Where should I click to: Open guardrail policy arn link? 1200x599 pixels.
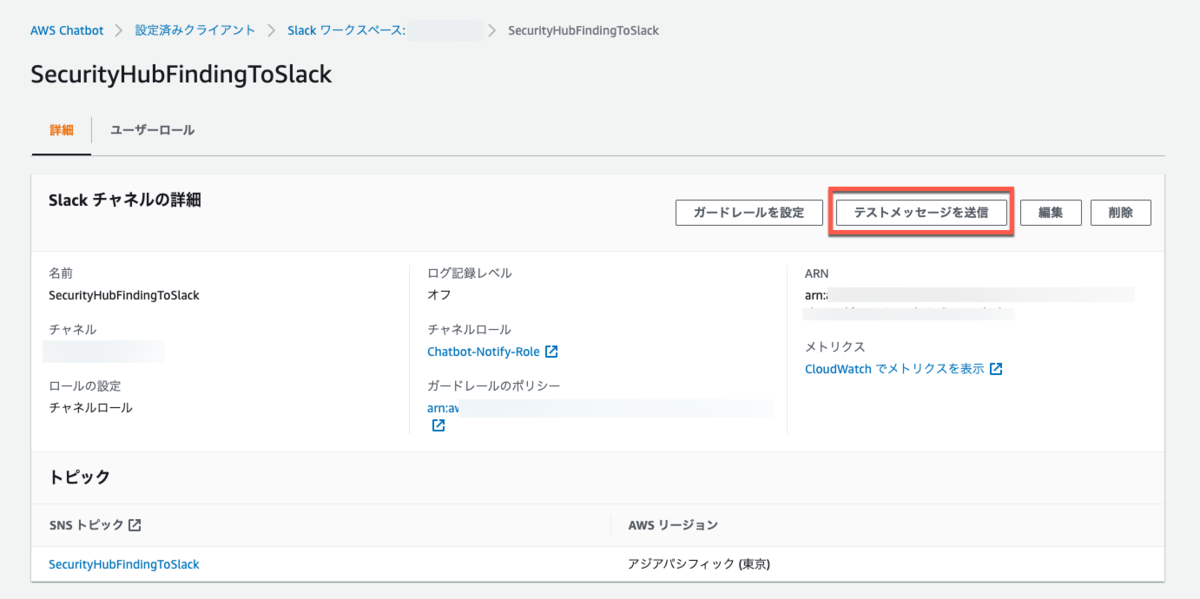pyautogui.click(x=443, y=408)
